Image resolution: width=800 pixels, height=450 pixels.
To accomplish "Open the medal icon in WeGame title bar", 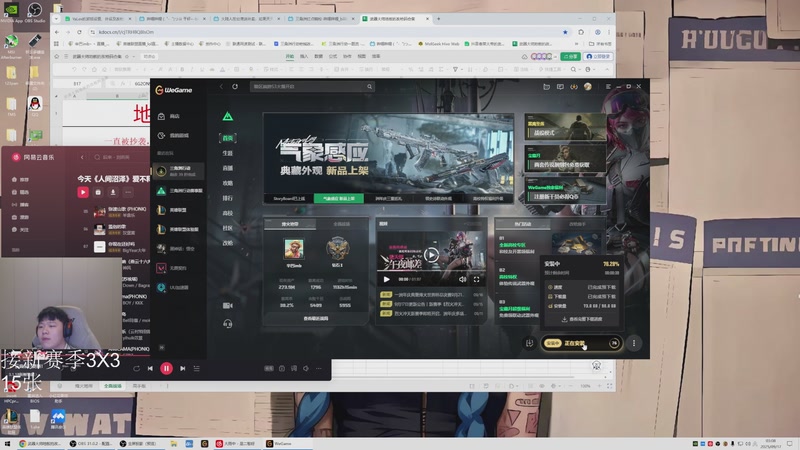I will (x=574, y=87).
